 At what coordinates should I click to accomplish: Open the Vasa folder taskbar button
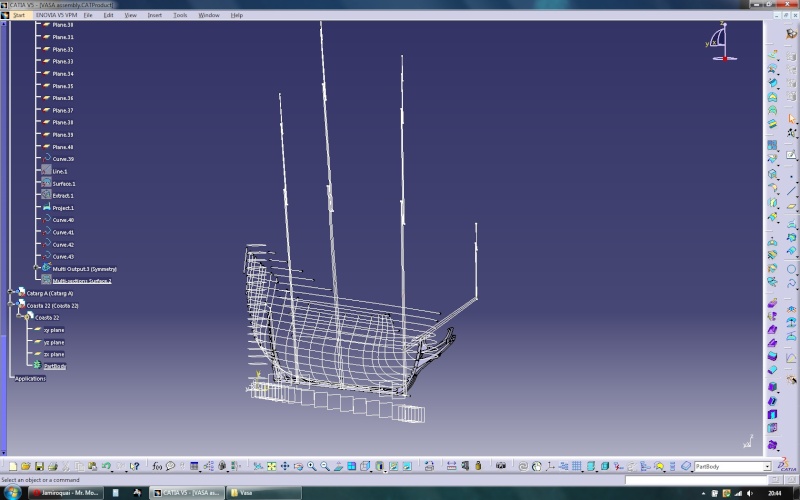point(263,493)
